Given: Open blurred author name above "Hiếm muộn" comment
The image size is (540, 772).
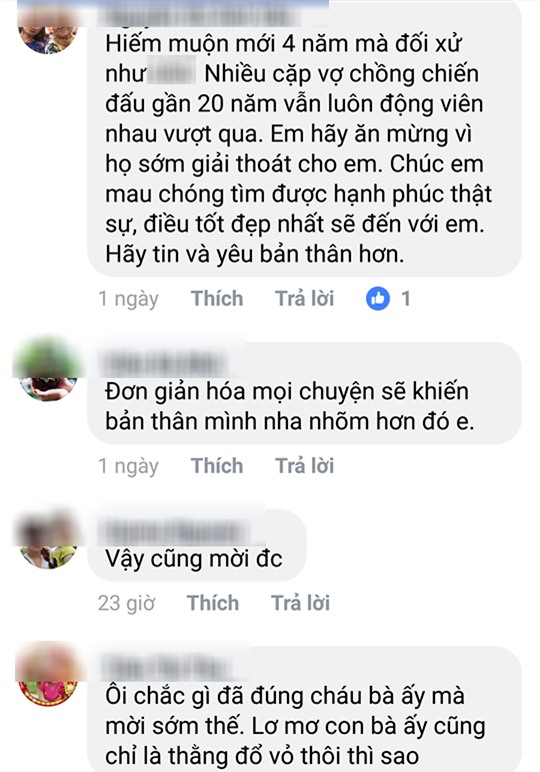Looking at the screenshot, I should click(199, 16).
